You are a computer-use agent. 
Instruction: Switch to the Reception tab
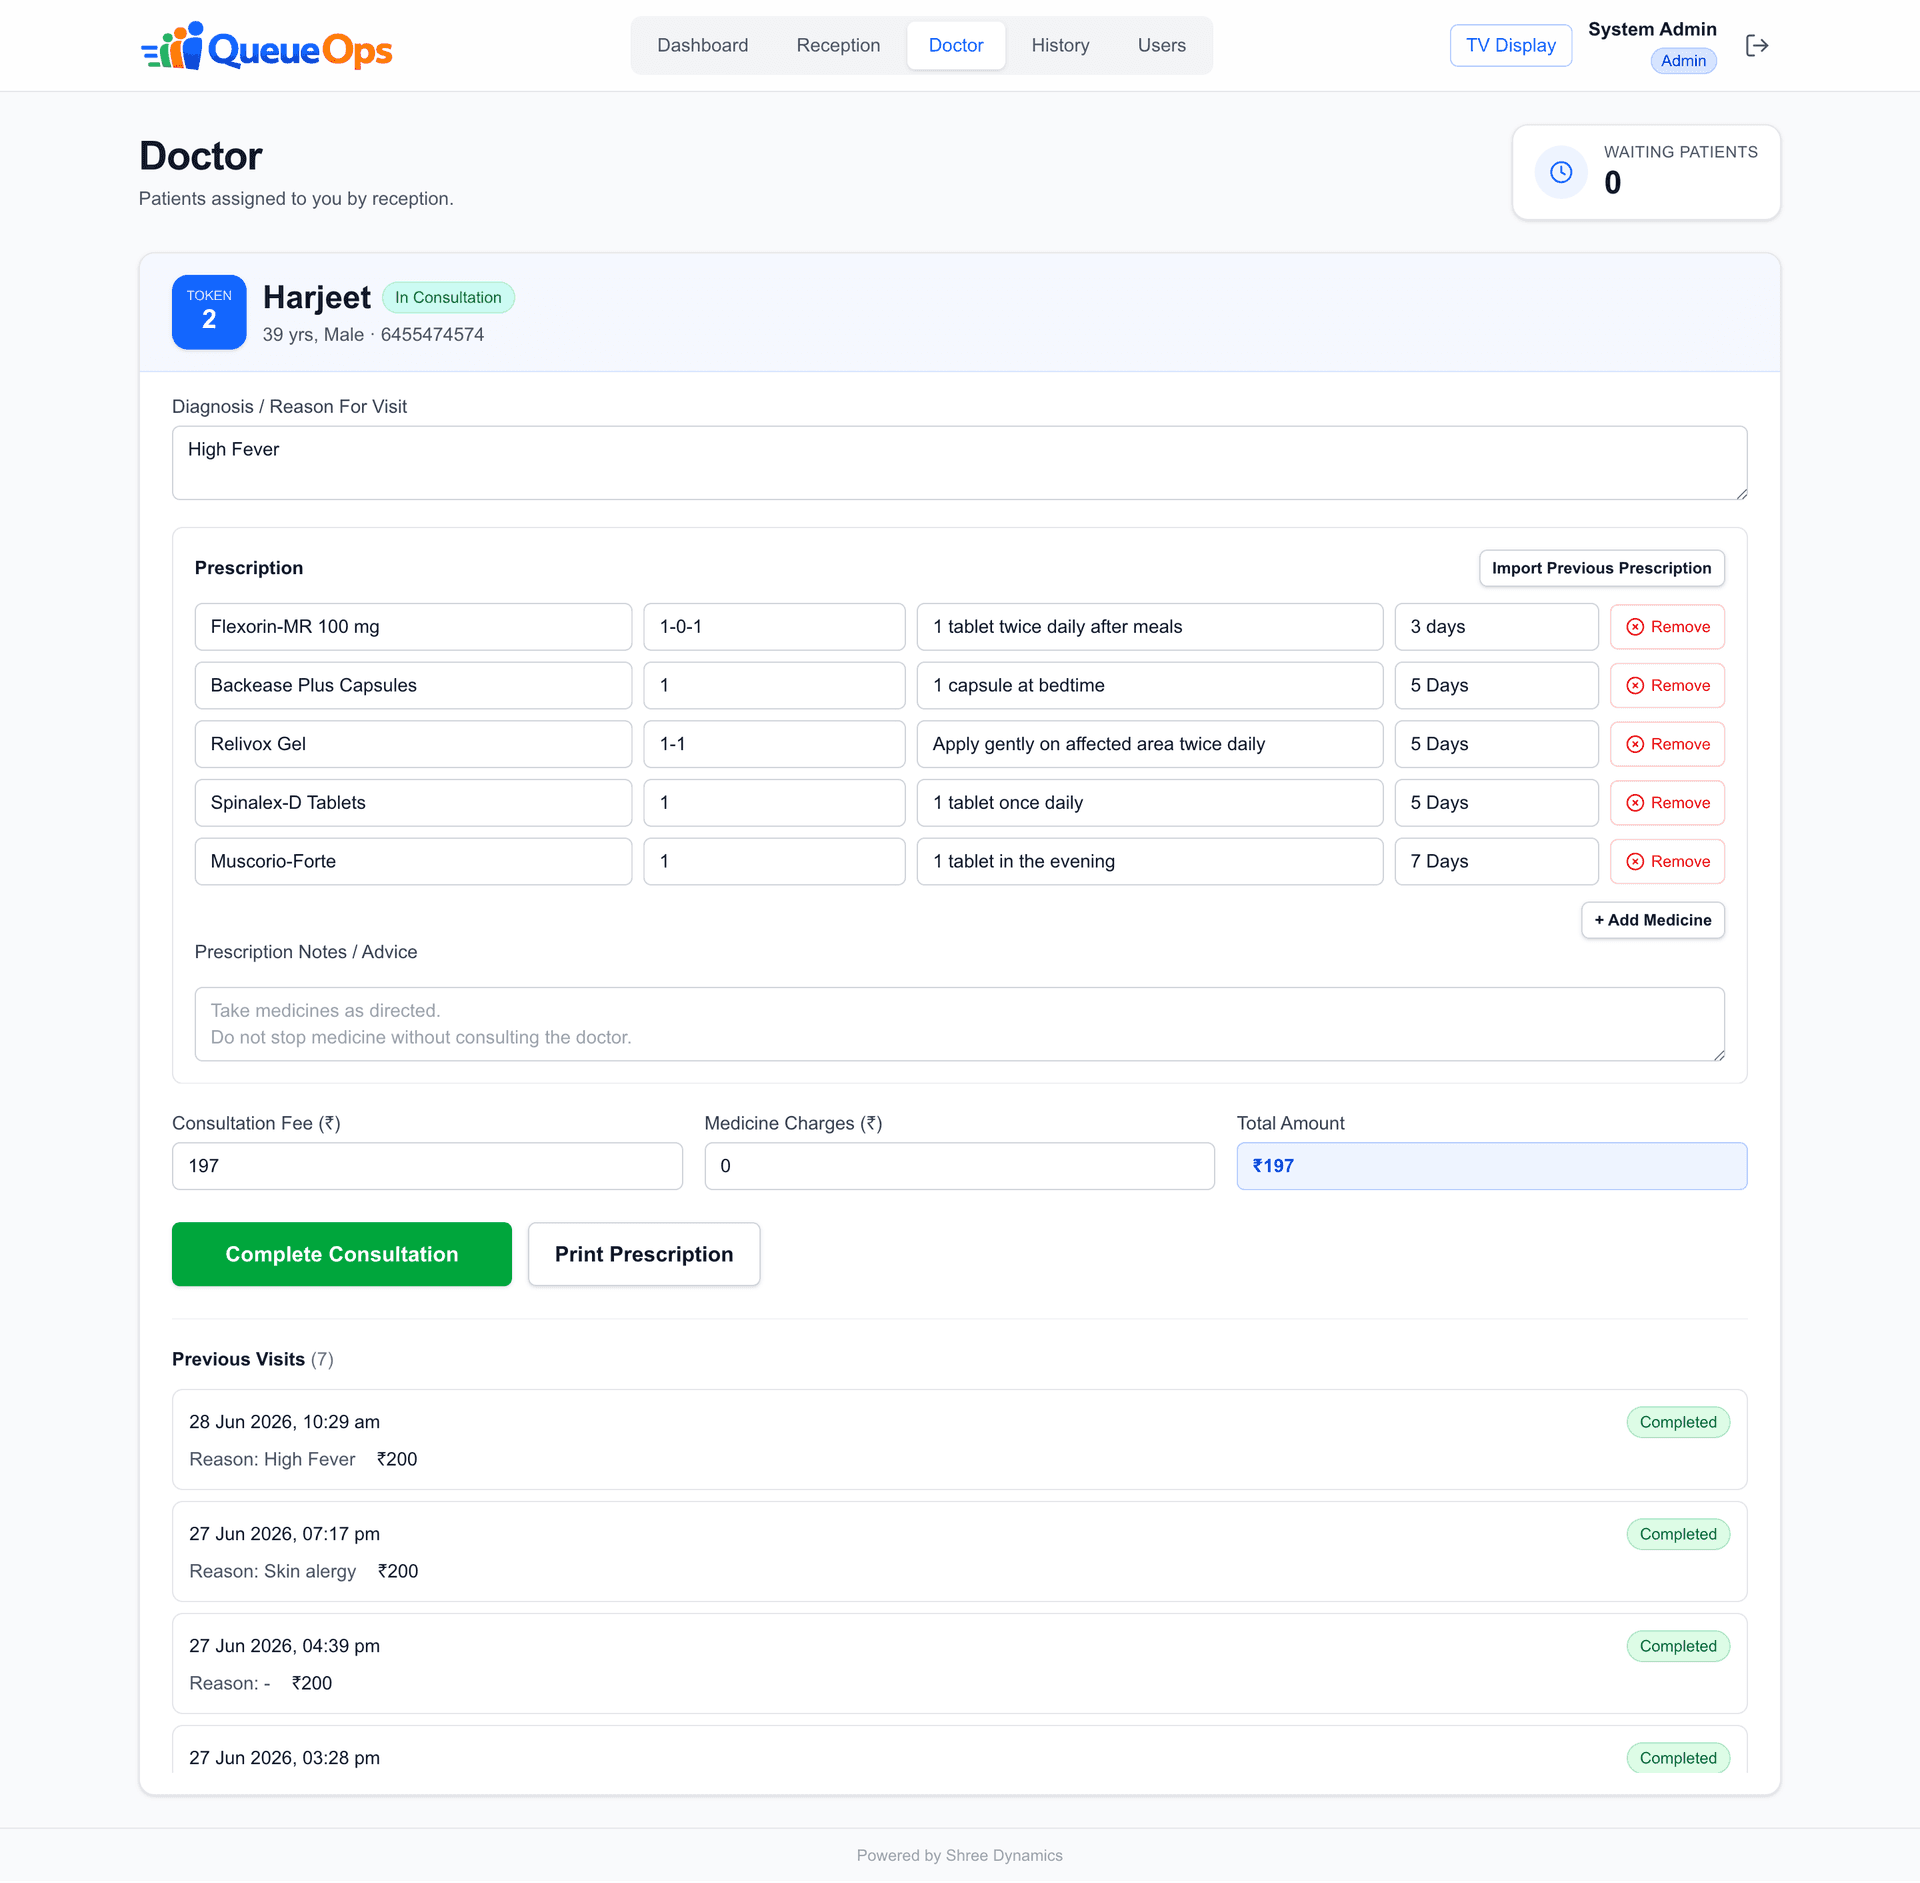838,45
